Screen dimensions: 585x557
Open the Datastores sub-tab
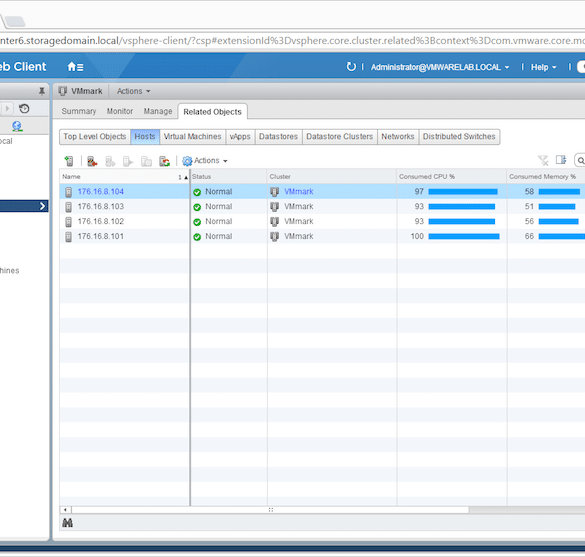point(278,137)
